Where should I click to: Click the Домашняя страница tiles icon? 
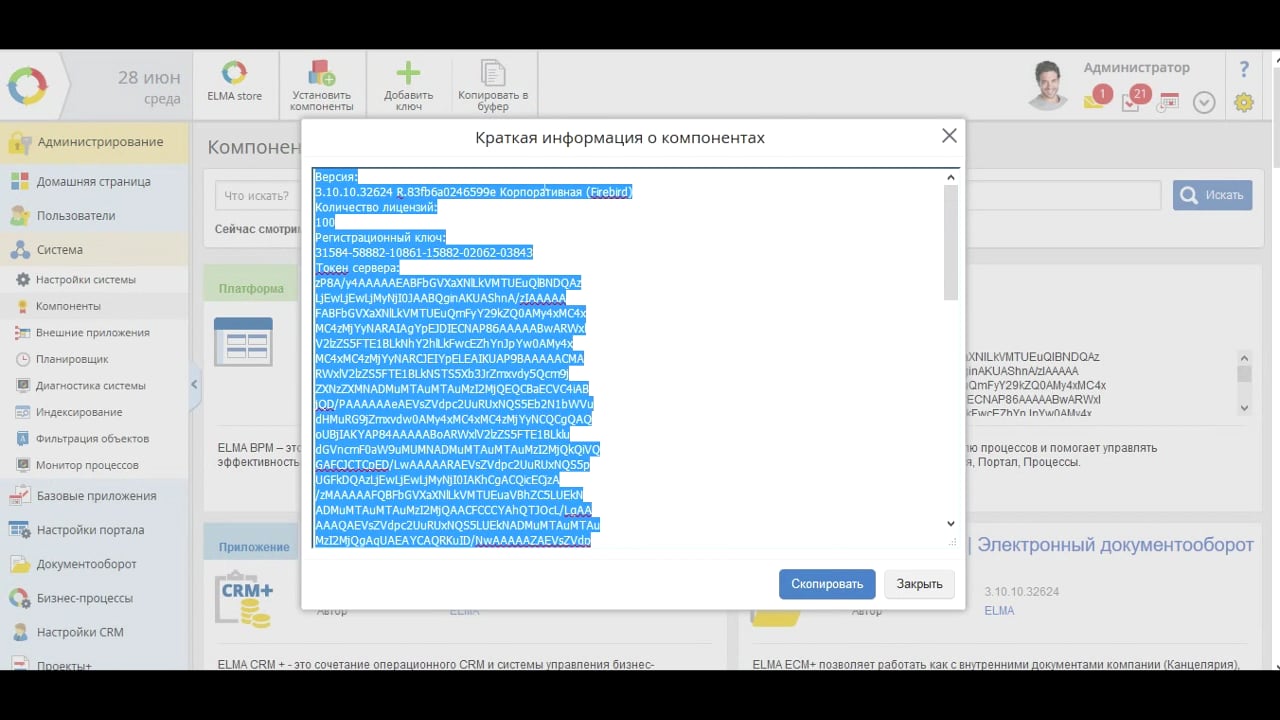(19, 182)
